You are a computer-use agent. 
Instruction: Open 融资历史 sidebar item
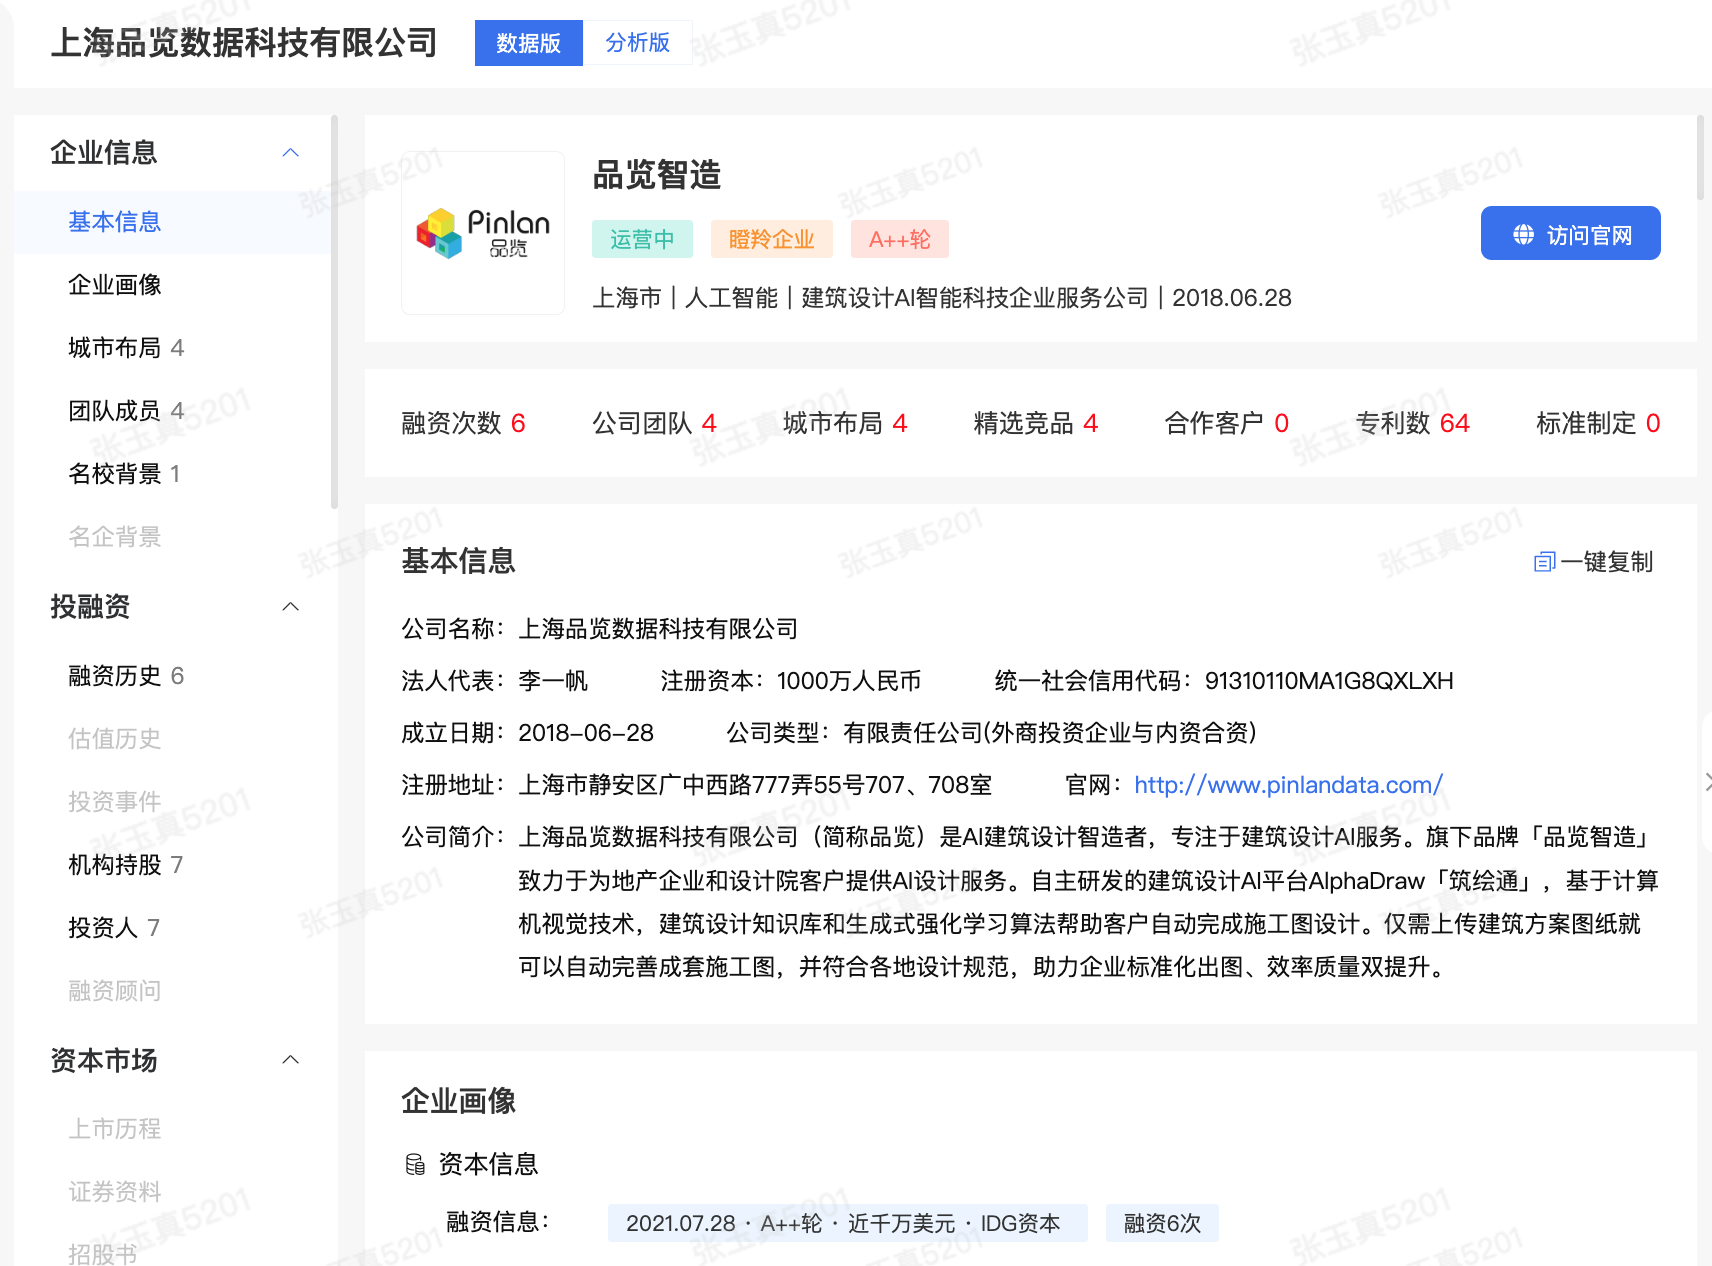click(126, 676)
